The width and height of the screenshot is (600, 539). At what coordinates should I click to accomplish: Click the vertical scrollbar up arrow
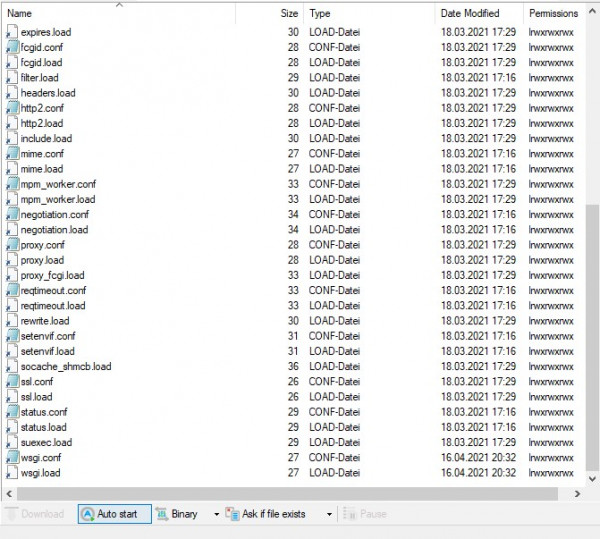tap(592, 11)
